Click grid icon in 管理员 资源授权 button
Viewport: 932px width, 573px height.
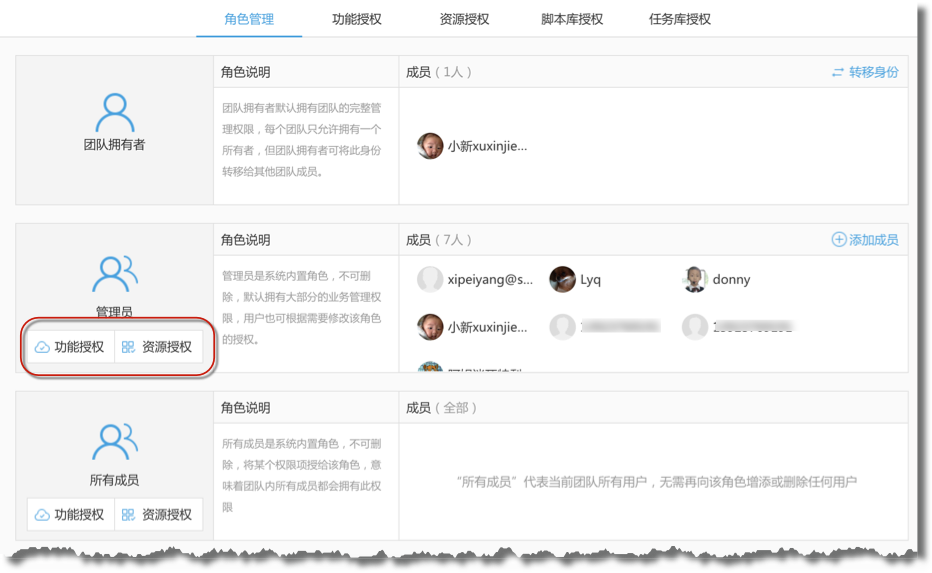[128, 347]
